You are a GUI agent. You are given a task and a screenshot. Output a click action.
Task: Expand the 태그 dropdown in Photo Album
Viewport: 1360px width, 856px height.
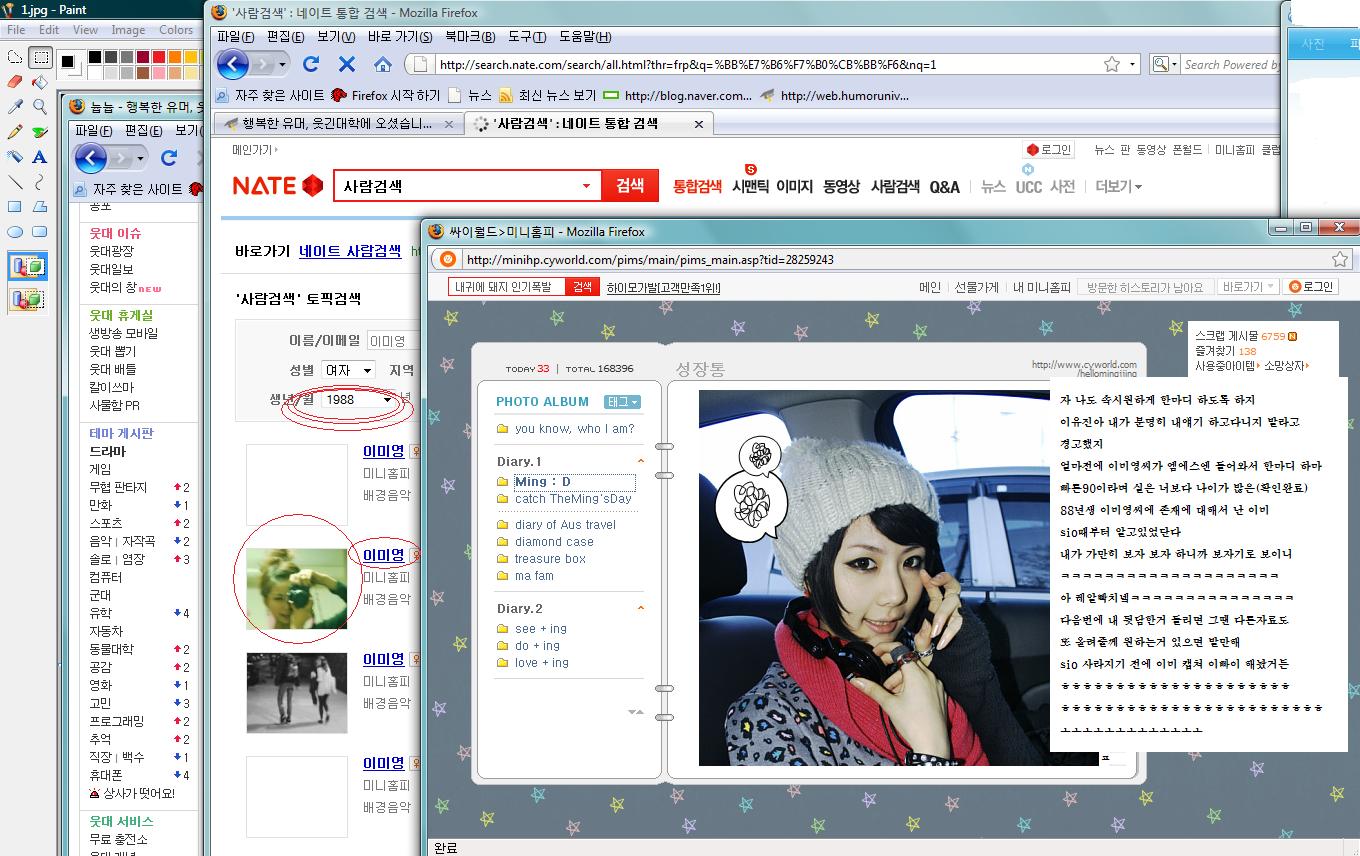(x=622, y=402)
